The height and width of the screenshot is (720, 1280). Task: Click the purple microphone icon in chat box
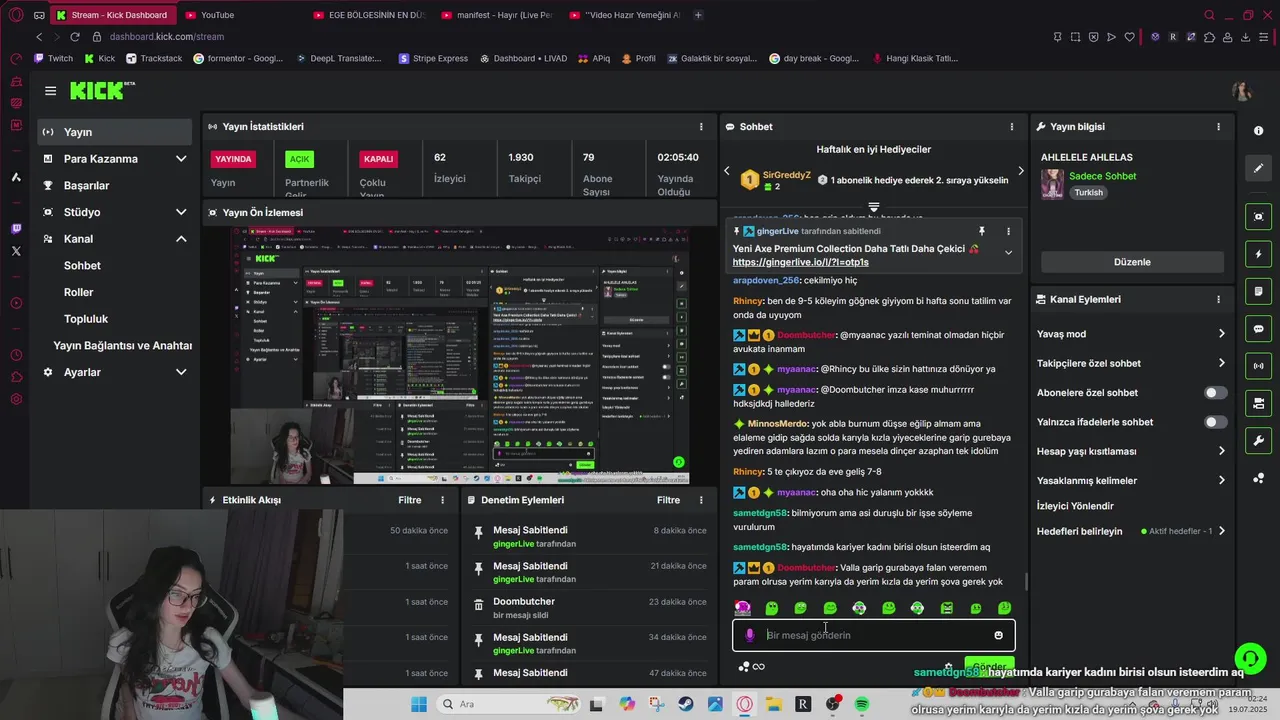click(750, 635)
